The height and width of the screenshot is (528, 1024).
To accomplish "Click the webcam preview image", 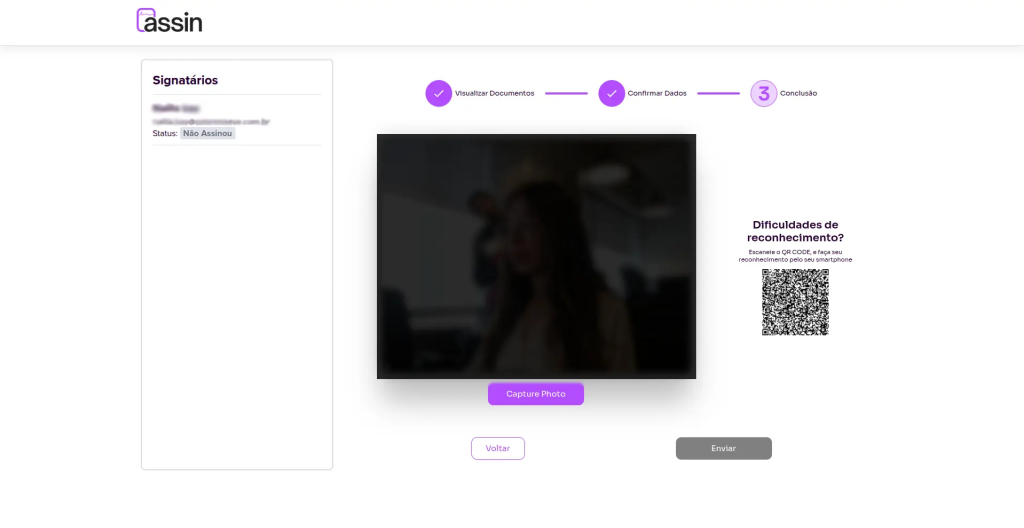I will tap(536, 256).
